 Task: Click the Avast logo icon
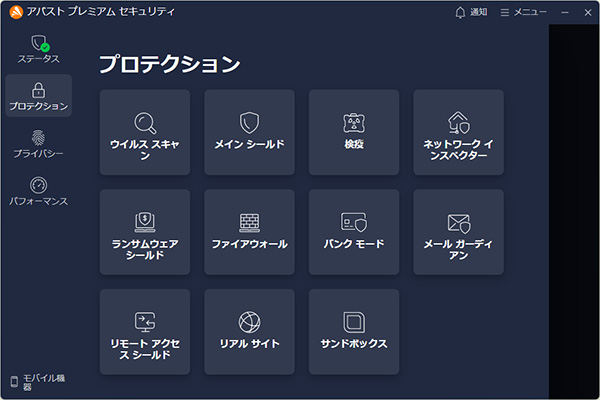coord(16,12)
